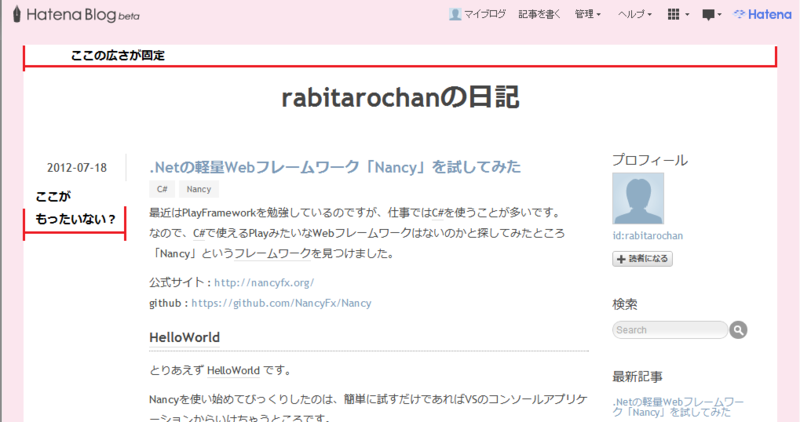Click the Search input field
The height and width of the screenshot is (422, 800).
[670, 330]
